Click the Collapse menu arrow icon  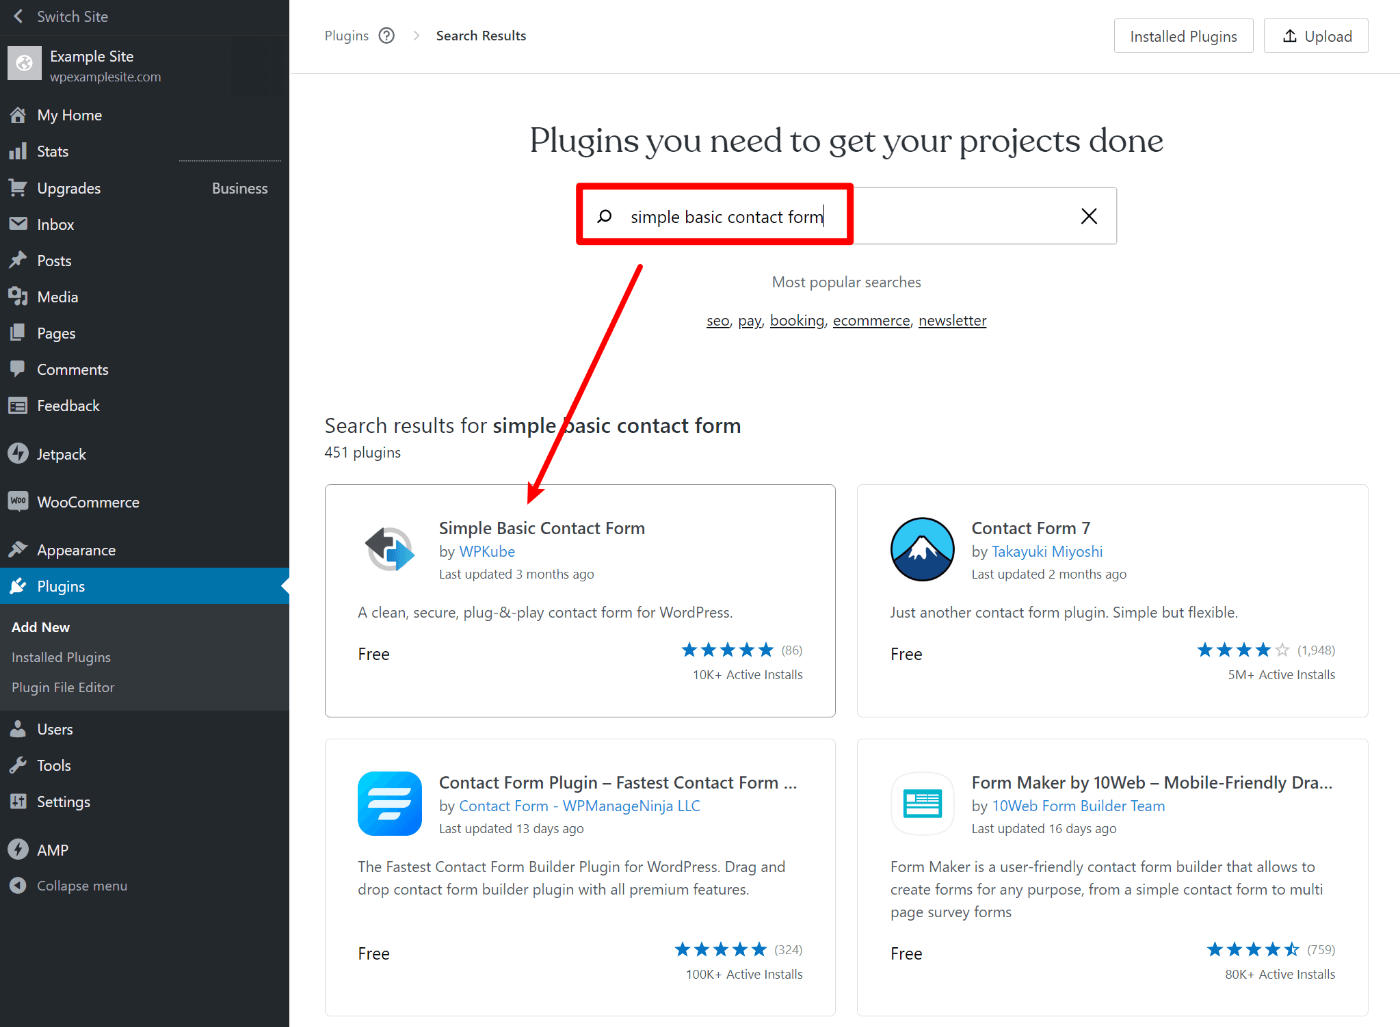(x=18, y=885)
